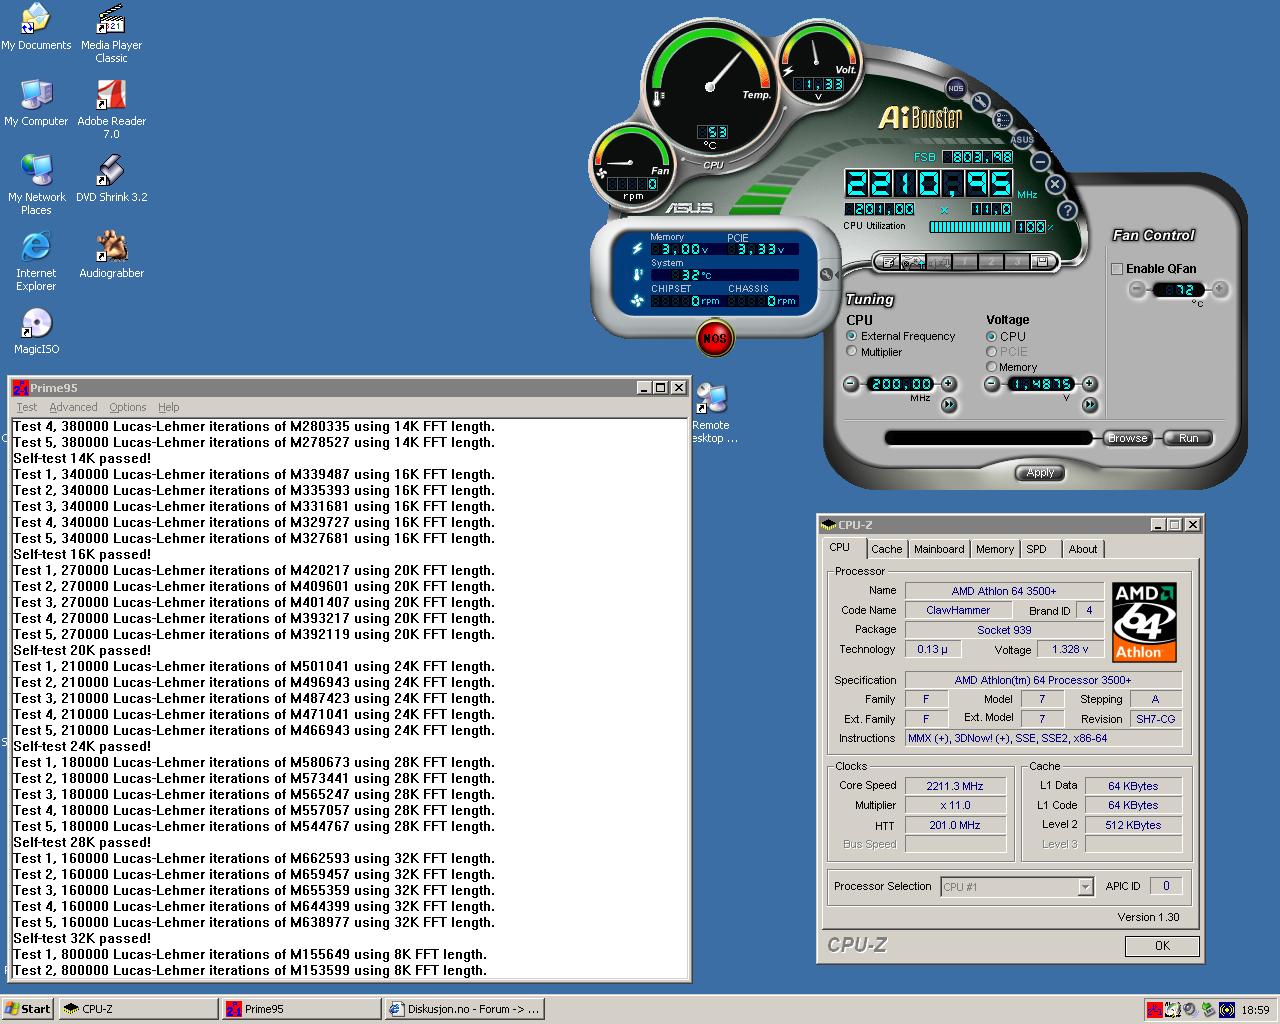Open AI Booster help question mark icon
The image size is (1280, 1024).
coord(1067,210)
